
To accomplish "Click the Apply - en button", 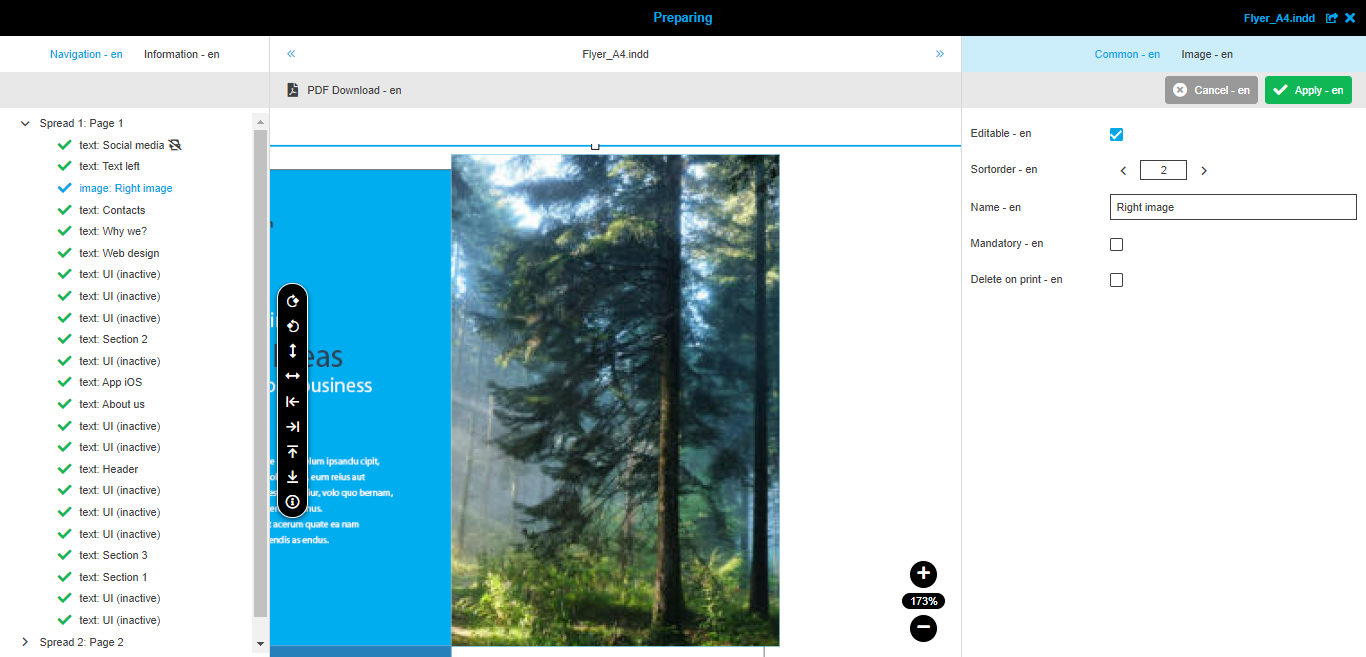I will pyautogui.click(x=1308, y=90).
